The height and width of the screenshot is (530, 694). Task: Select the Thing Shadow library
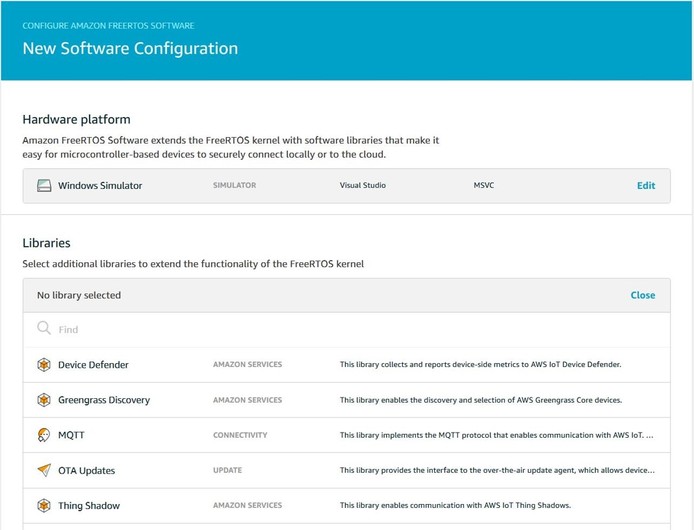pyautogui.click(x=347, y=506)
